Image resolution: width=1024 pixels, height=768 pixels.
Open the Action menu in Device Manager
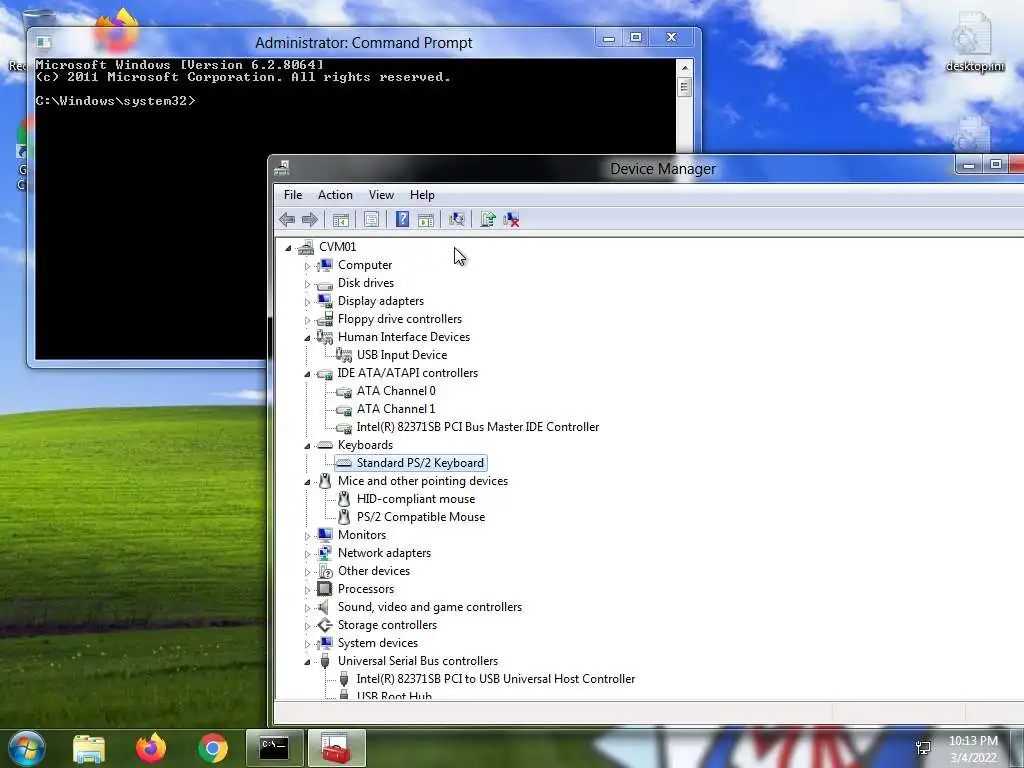pyautogui.click(x=335, y=195)
